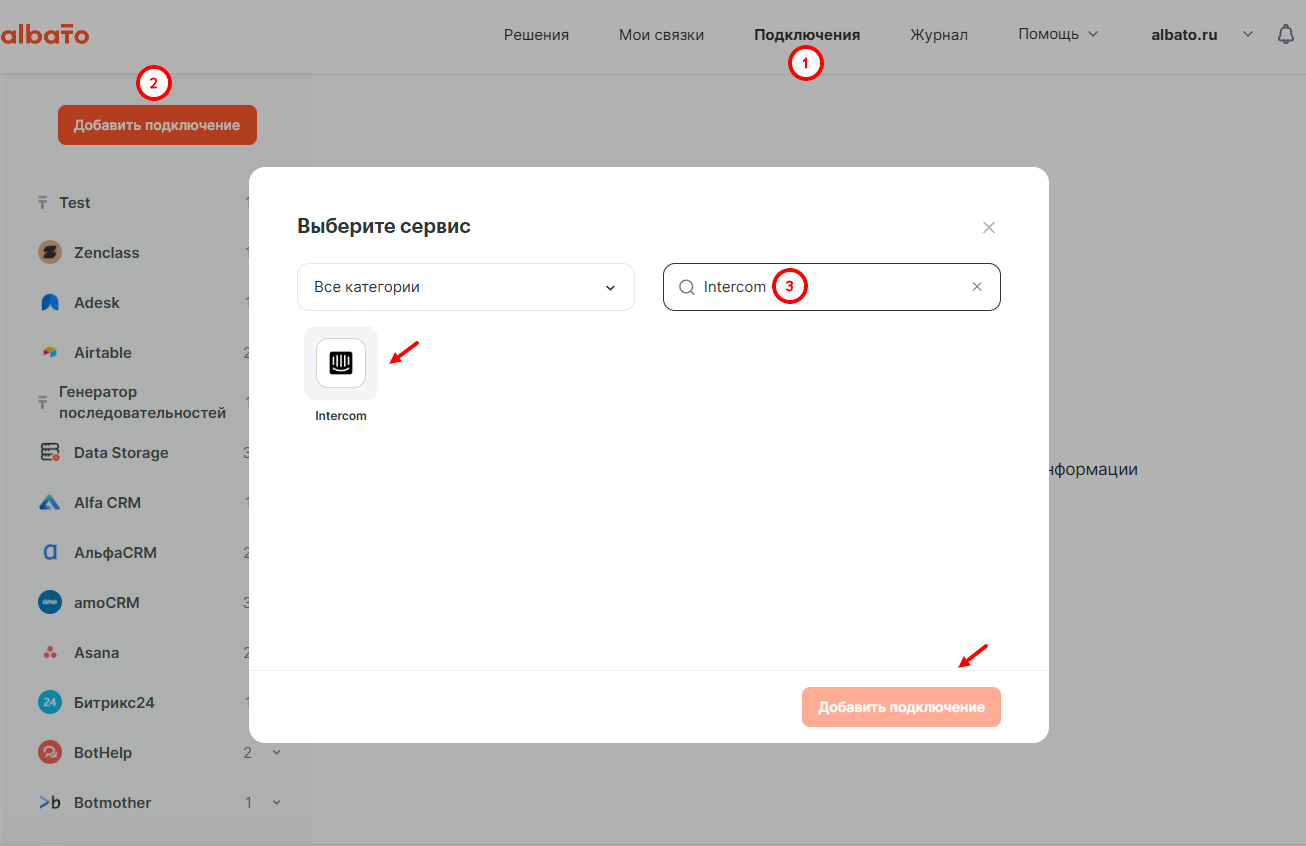Click the BotHelp icon in sidebar
Viewport: 1306px width, 846px height.
point(50,753)
